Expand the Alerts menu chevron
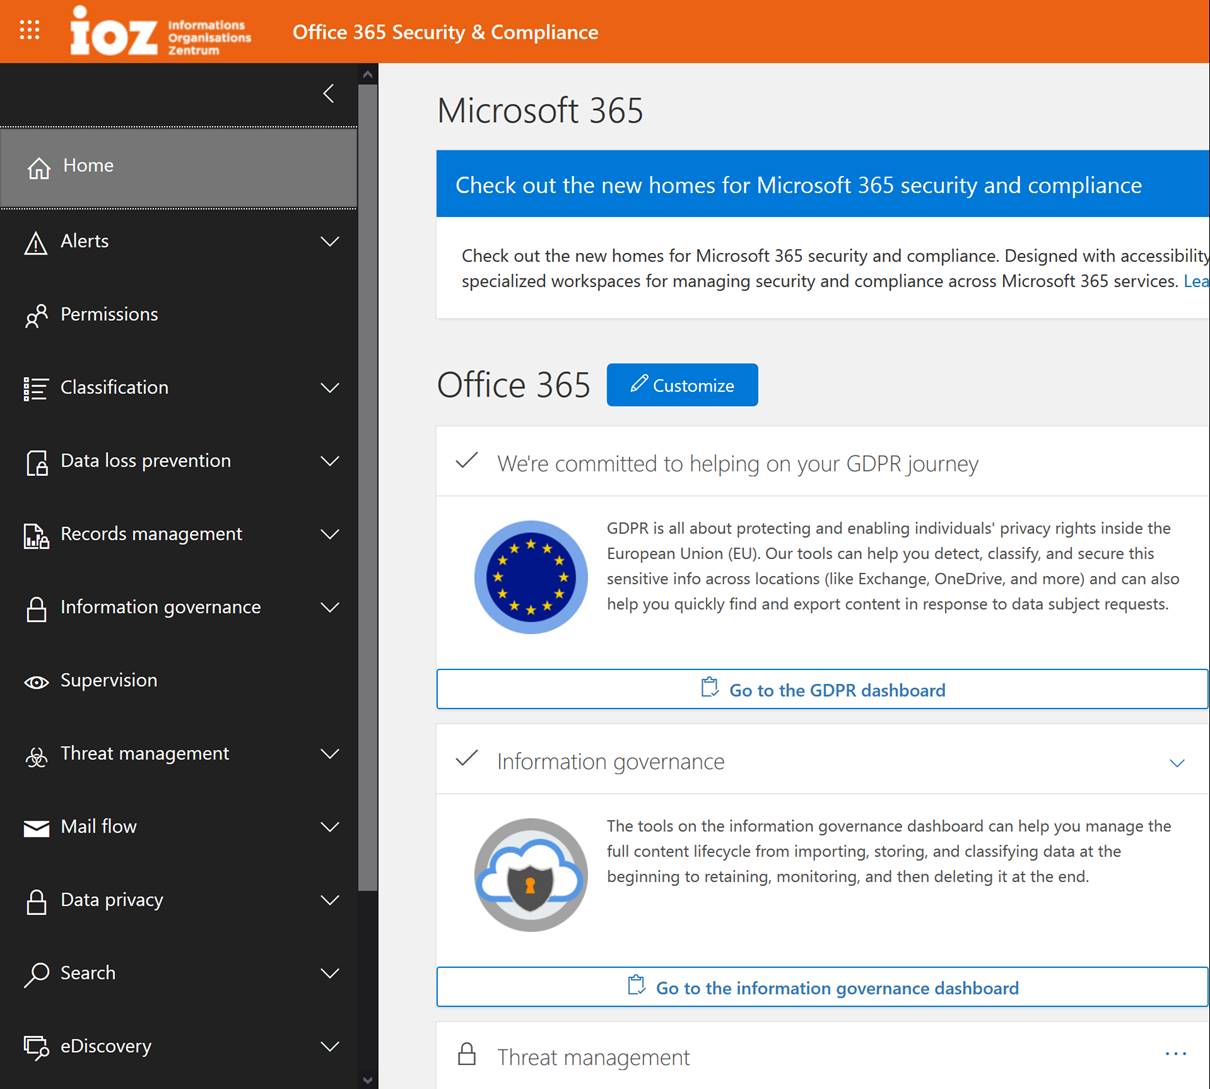The width and height of the screenshot is (1210, 1089). (x=330, y=241)
